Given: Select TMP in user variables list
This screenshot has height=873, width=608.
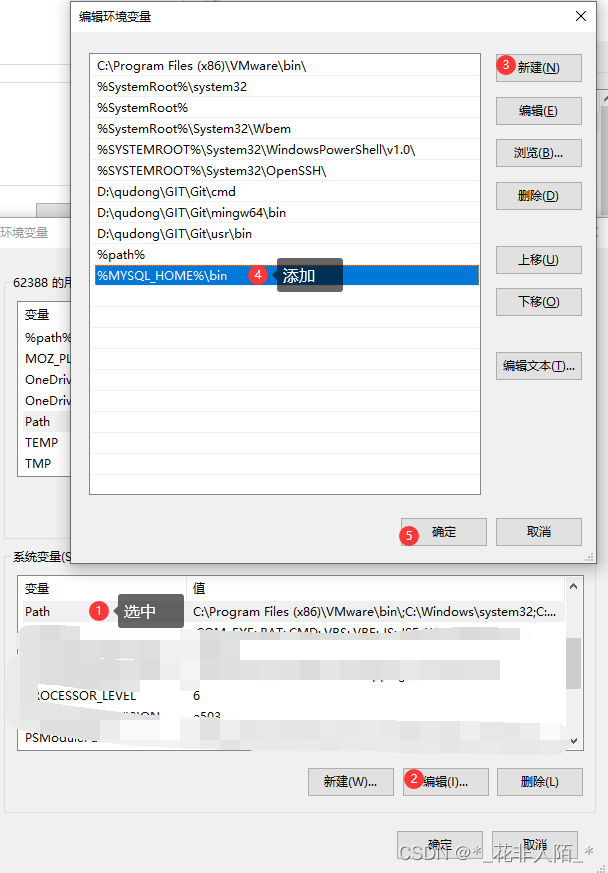Looking at the screenshot, I should [45, 463].
